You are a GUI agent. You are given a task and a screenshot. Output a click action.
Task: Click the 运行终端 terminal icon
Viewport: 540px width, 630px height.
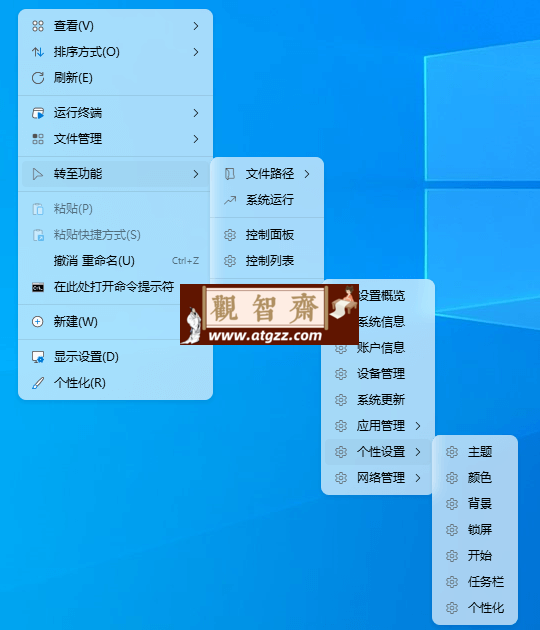click(x=38, y=113)
